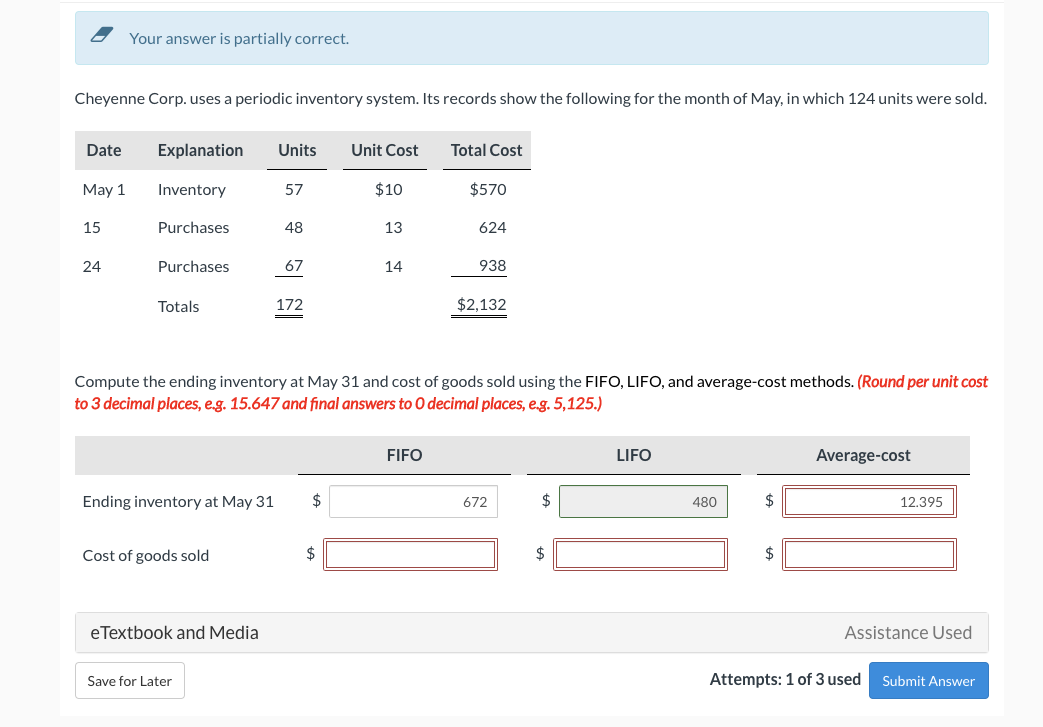Viewport: 1043px width, 727px height.
Task: Click the unit cost 14 cell
Action: click(393, 266)
